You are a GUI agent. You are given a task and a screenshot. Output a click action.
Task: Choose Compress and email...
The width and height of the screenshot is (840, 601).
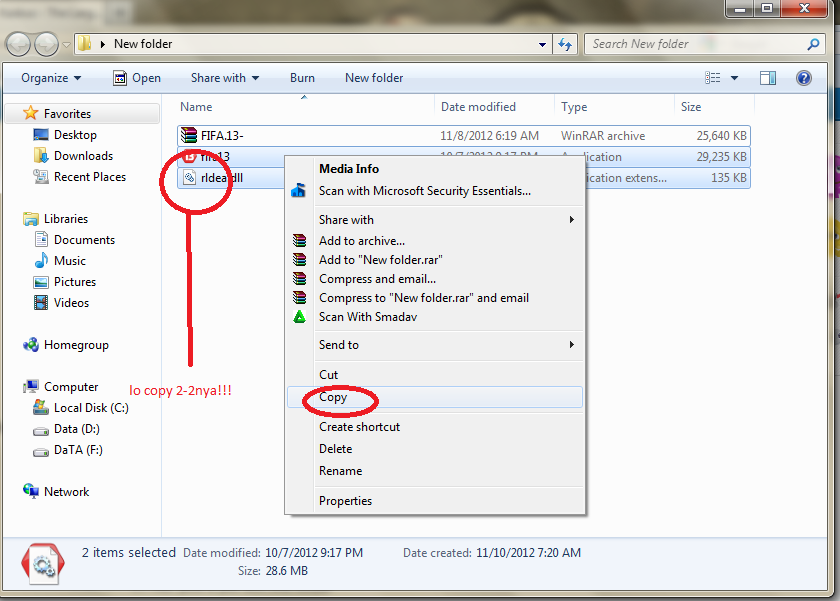click(434, 279)
